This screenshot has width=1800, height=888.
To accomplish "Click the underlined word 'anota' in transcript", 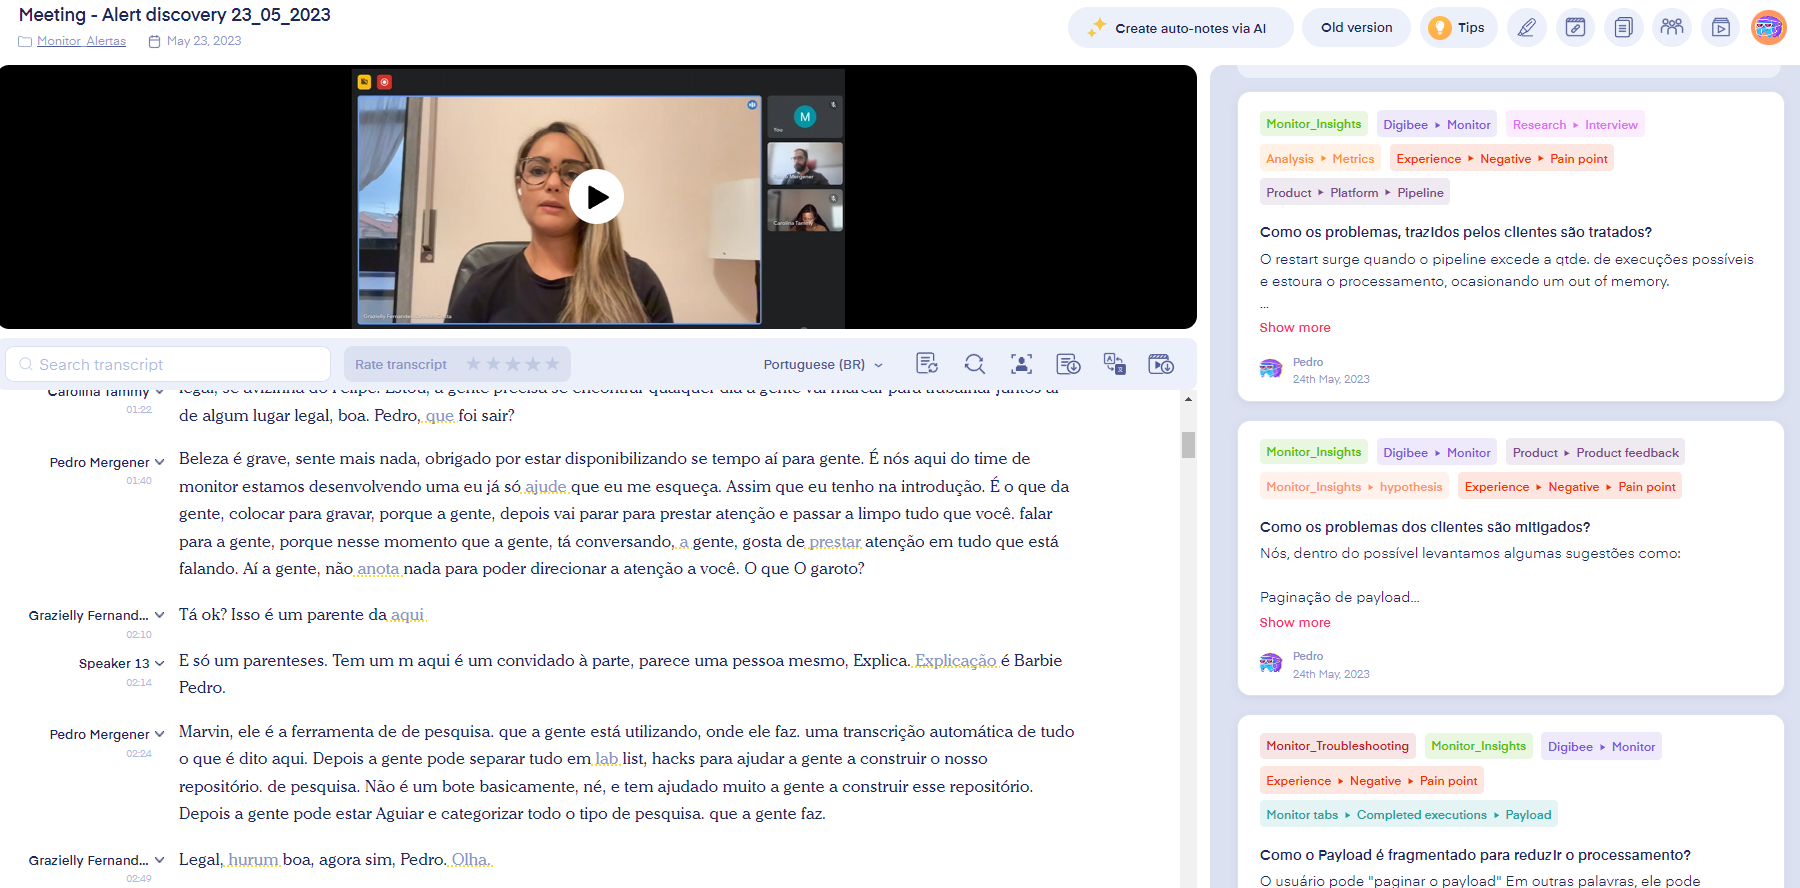I will click(378, 569).
